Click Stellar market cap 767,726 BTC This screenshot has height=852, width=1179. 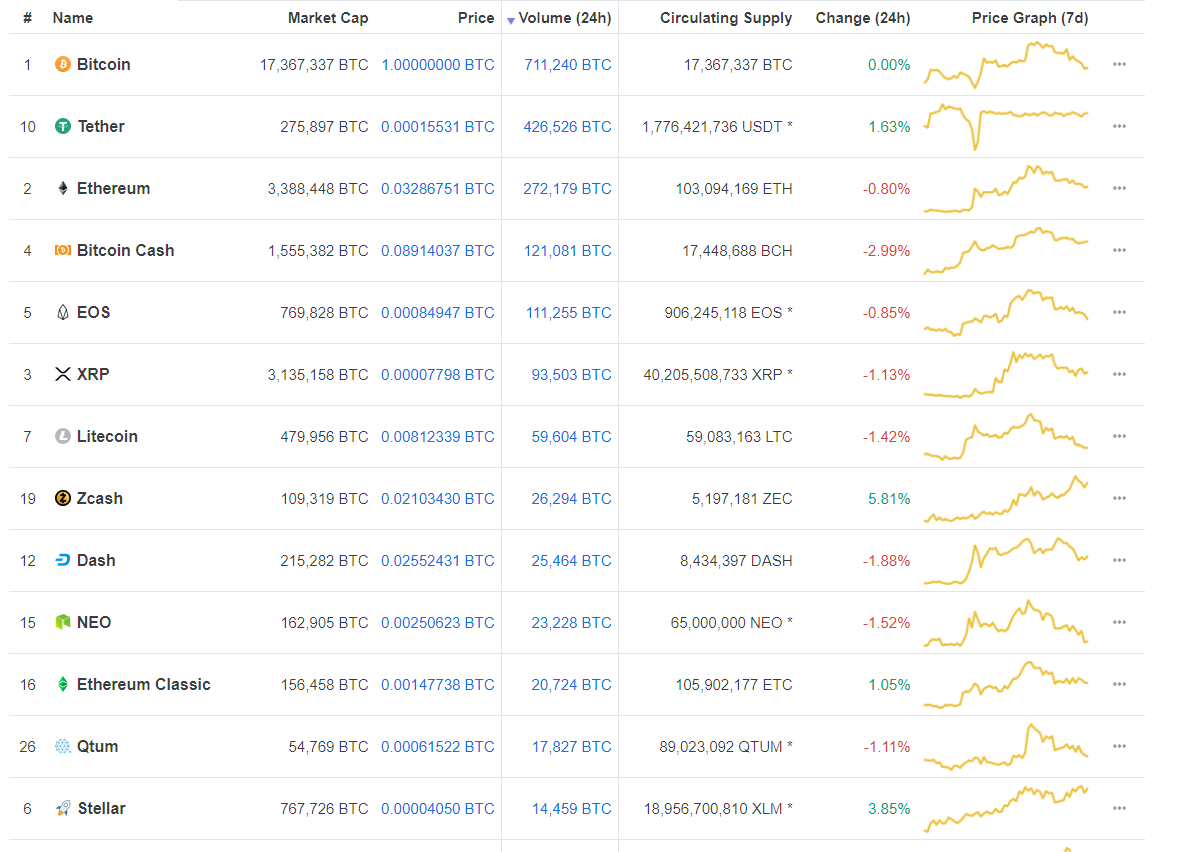(324, 809)
